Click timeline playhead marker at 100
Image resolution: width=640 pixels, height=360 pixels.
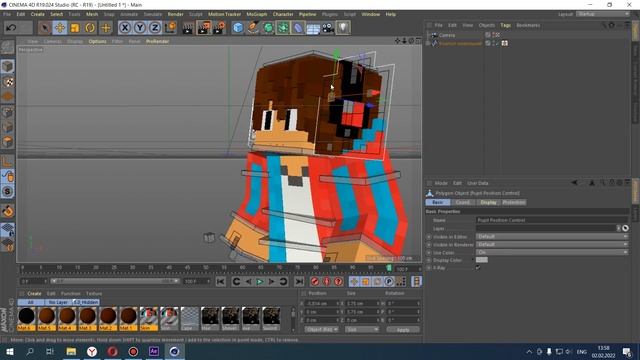tap(389, 268)
